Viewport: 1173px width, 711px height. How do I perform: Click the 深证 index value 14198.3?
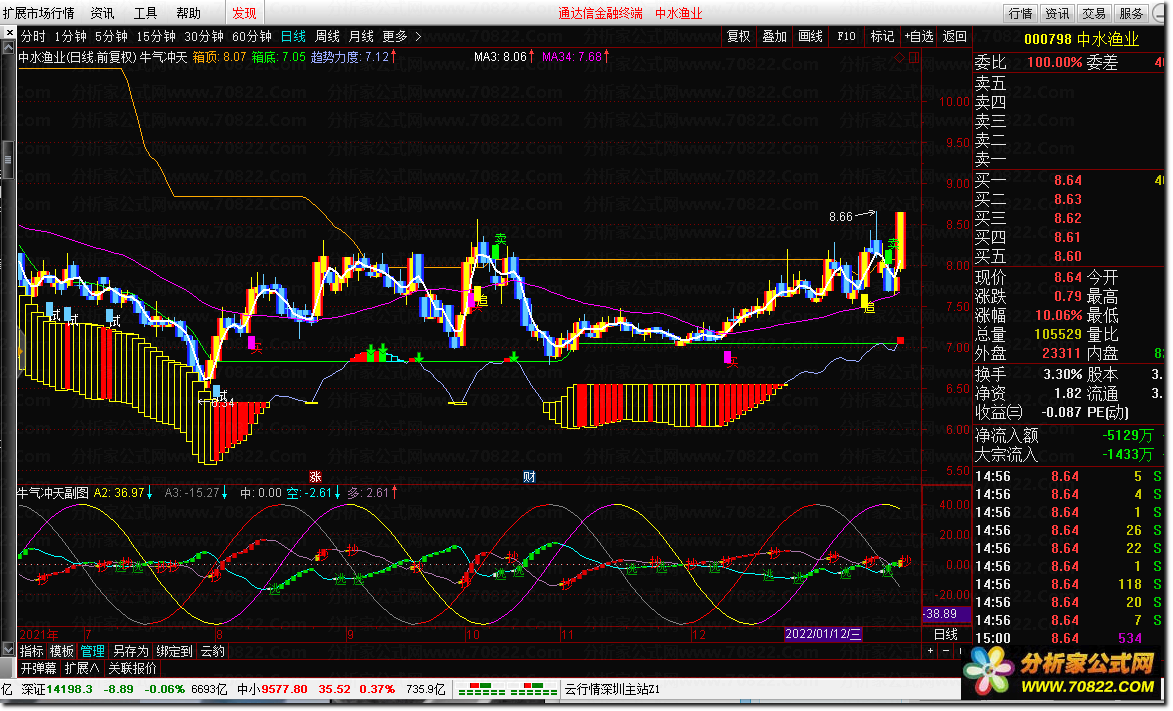coord(70,689)
